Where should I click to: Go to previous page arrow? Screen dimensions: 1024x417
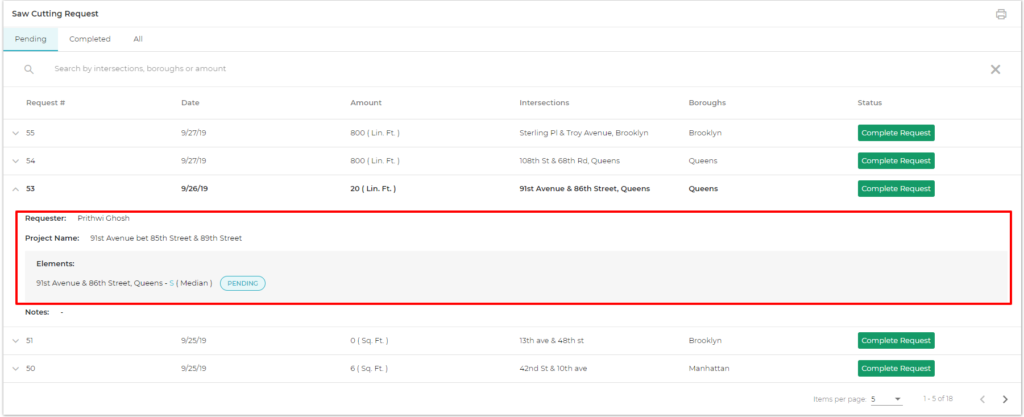(x=982, y=399)
